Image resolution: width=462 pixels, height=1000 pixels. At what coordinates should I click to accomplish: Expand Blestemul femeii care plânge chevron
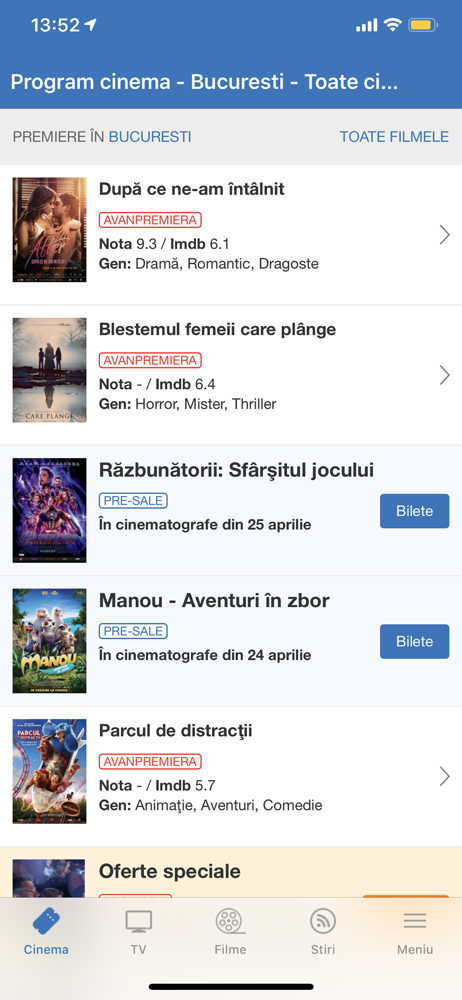point(445,375)
